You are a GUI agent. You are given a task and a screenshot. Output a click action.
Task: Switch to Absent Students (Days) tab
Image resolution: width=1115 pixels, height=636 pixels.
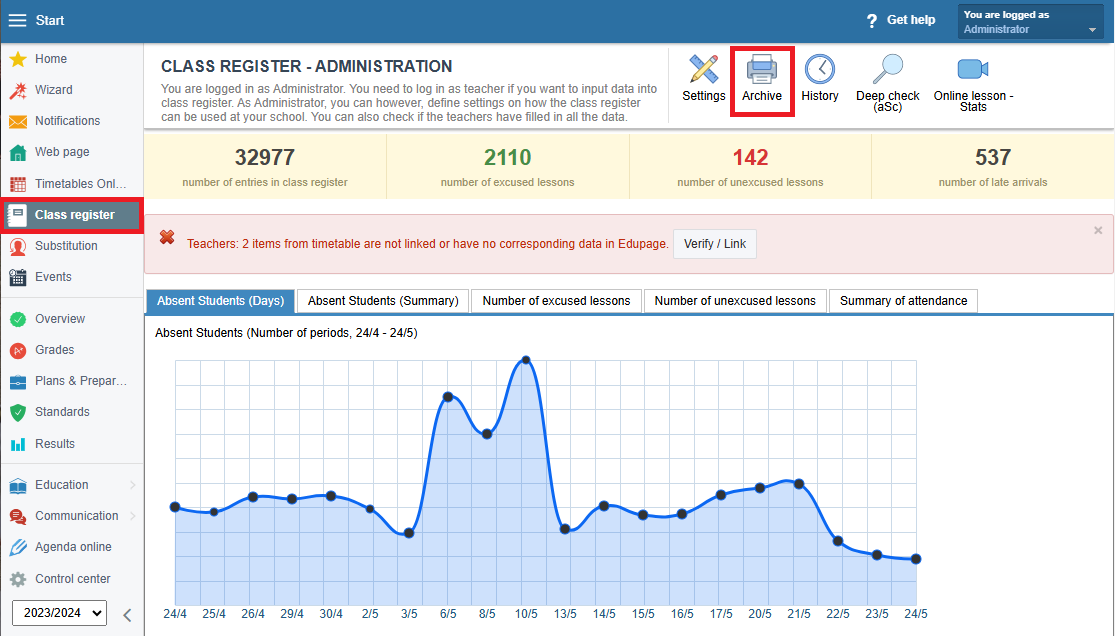tap(220, 301)
